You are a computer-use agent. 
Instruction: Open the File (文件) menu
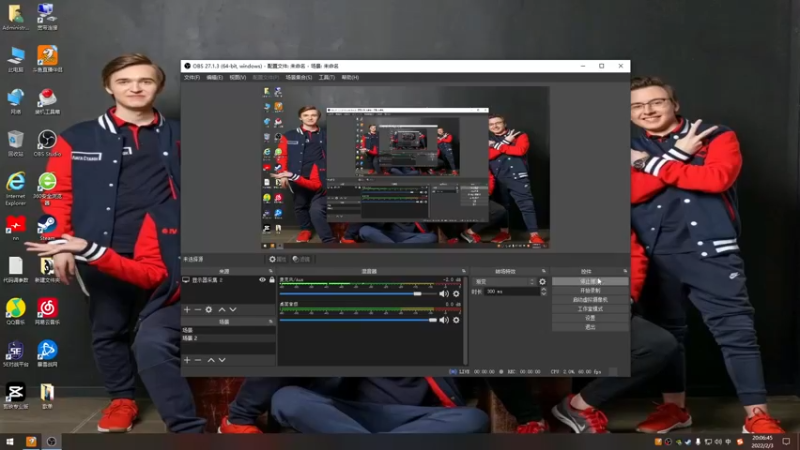[x=192, y=78]
